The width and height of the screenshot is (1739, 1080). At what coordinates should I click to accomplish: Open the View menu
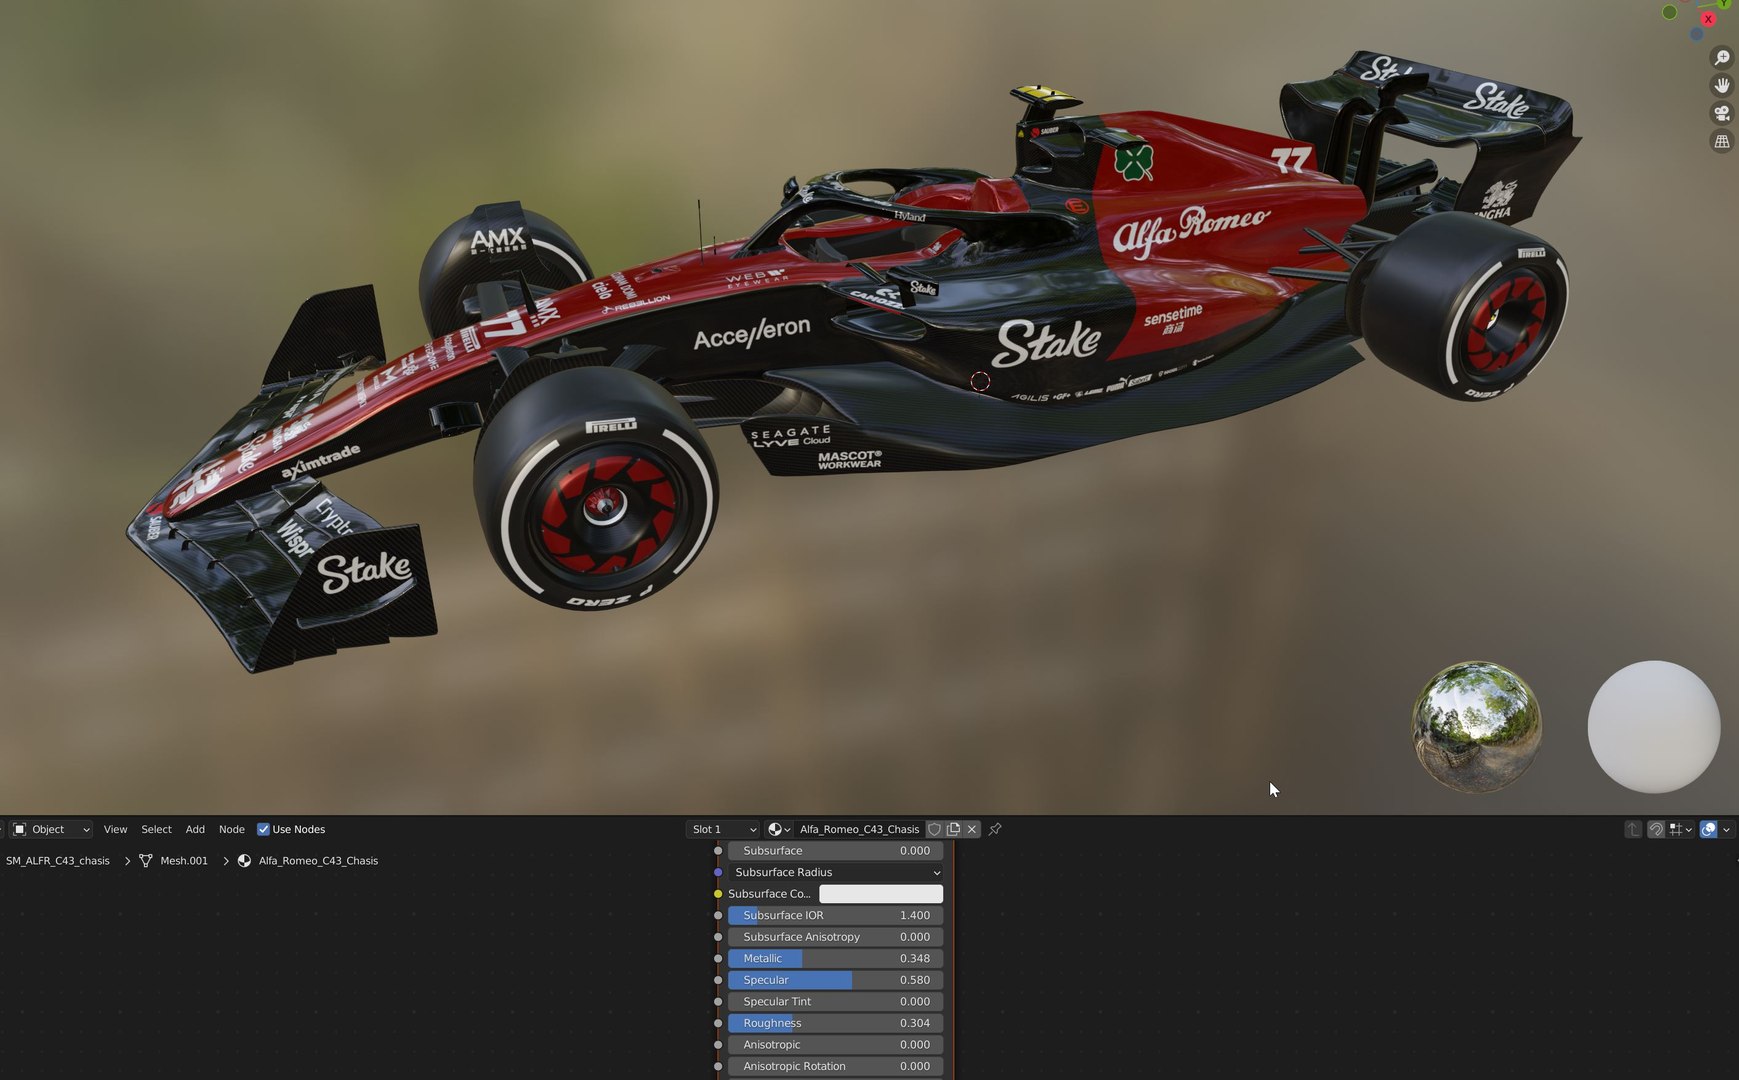[x=115, y=829]
